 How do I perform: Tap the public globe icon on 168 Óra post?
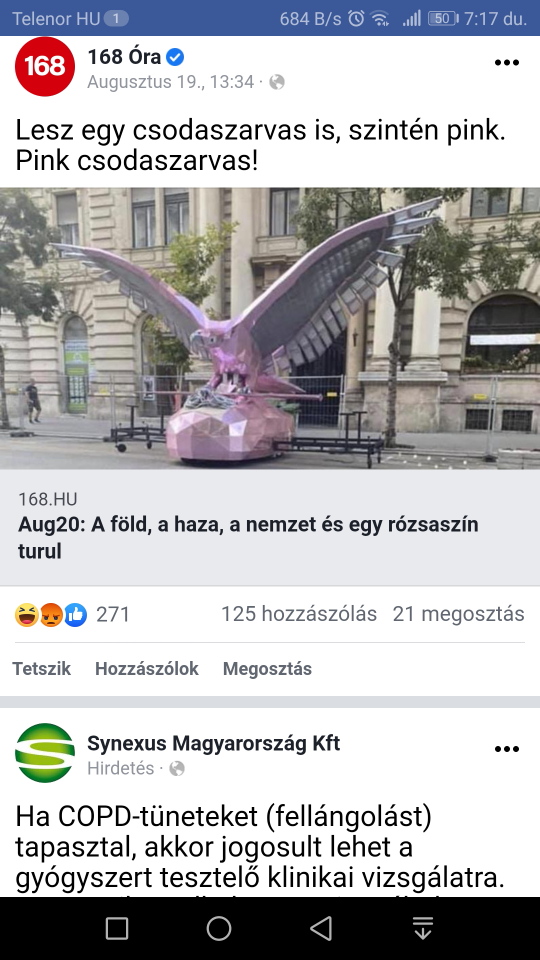pos(277,82)
